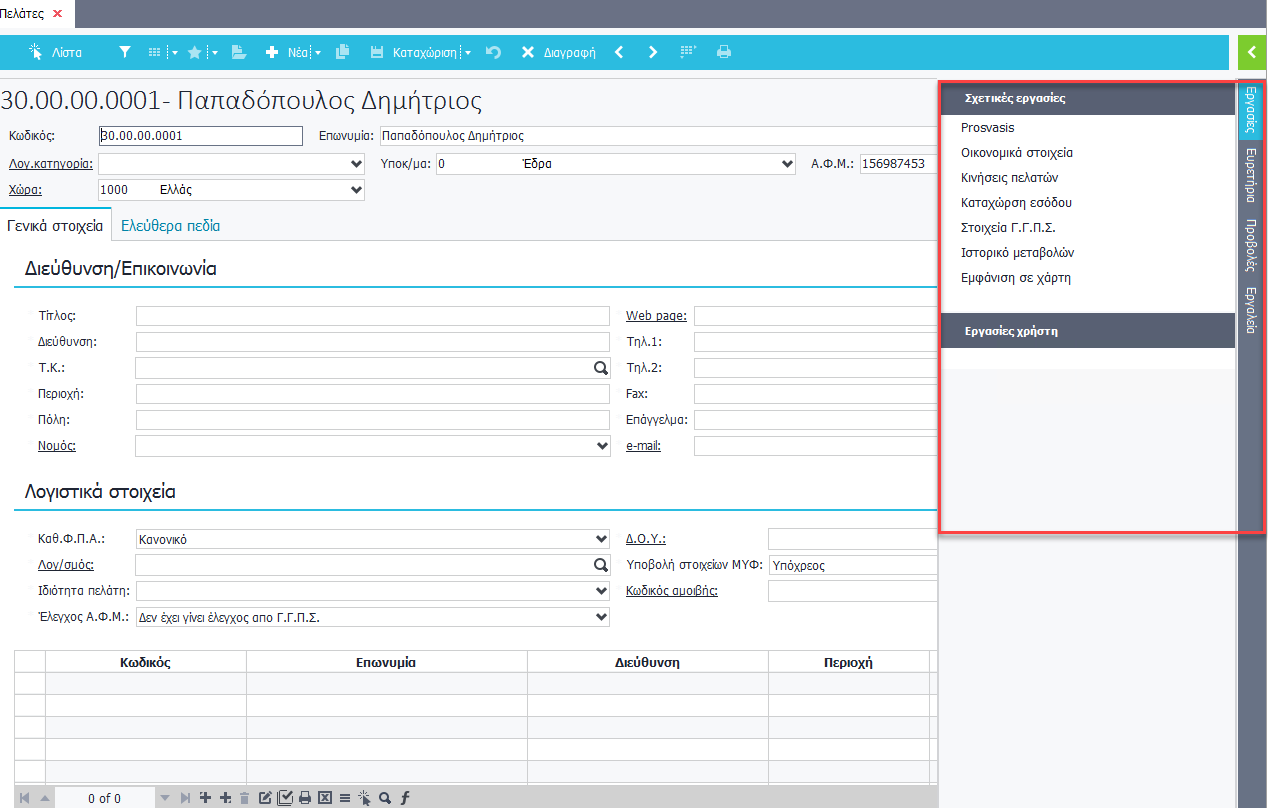Open Οικονομικά στοιχεία in related tasks
This screenshot has width=1268, height=808.
(1016, 153)
